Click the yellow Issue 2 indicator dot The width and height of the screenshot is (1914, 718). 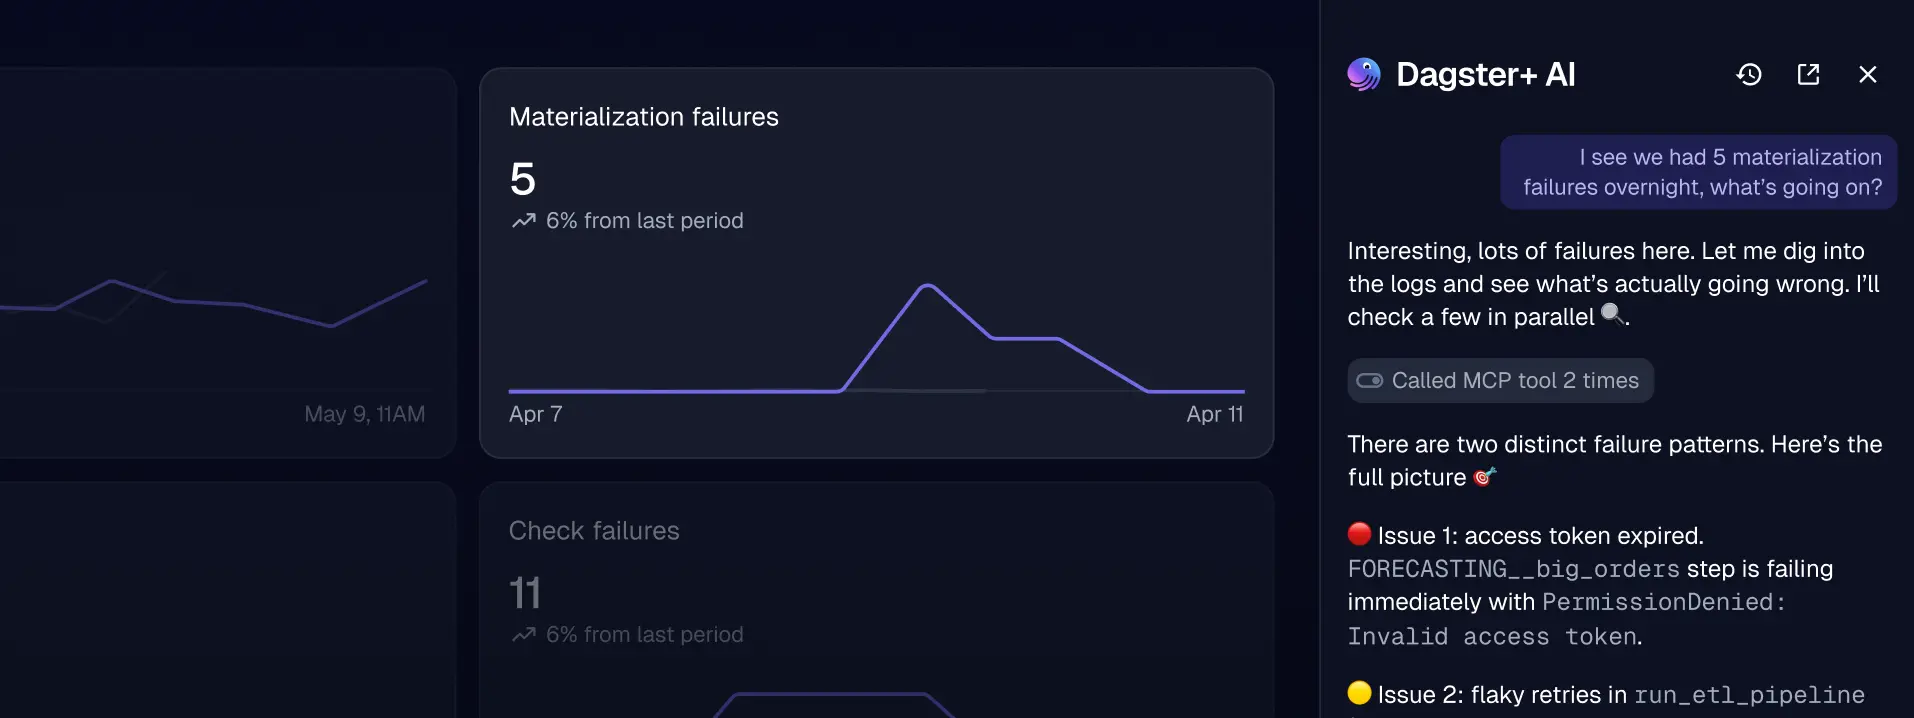(1359, 693)
